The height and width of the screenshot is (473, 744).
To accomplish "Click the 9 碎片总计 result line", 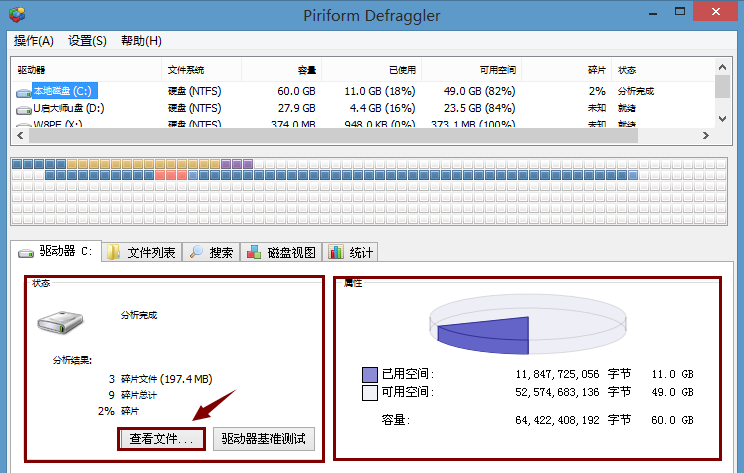I will coord(132,395).
